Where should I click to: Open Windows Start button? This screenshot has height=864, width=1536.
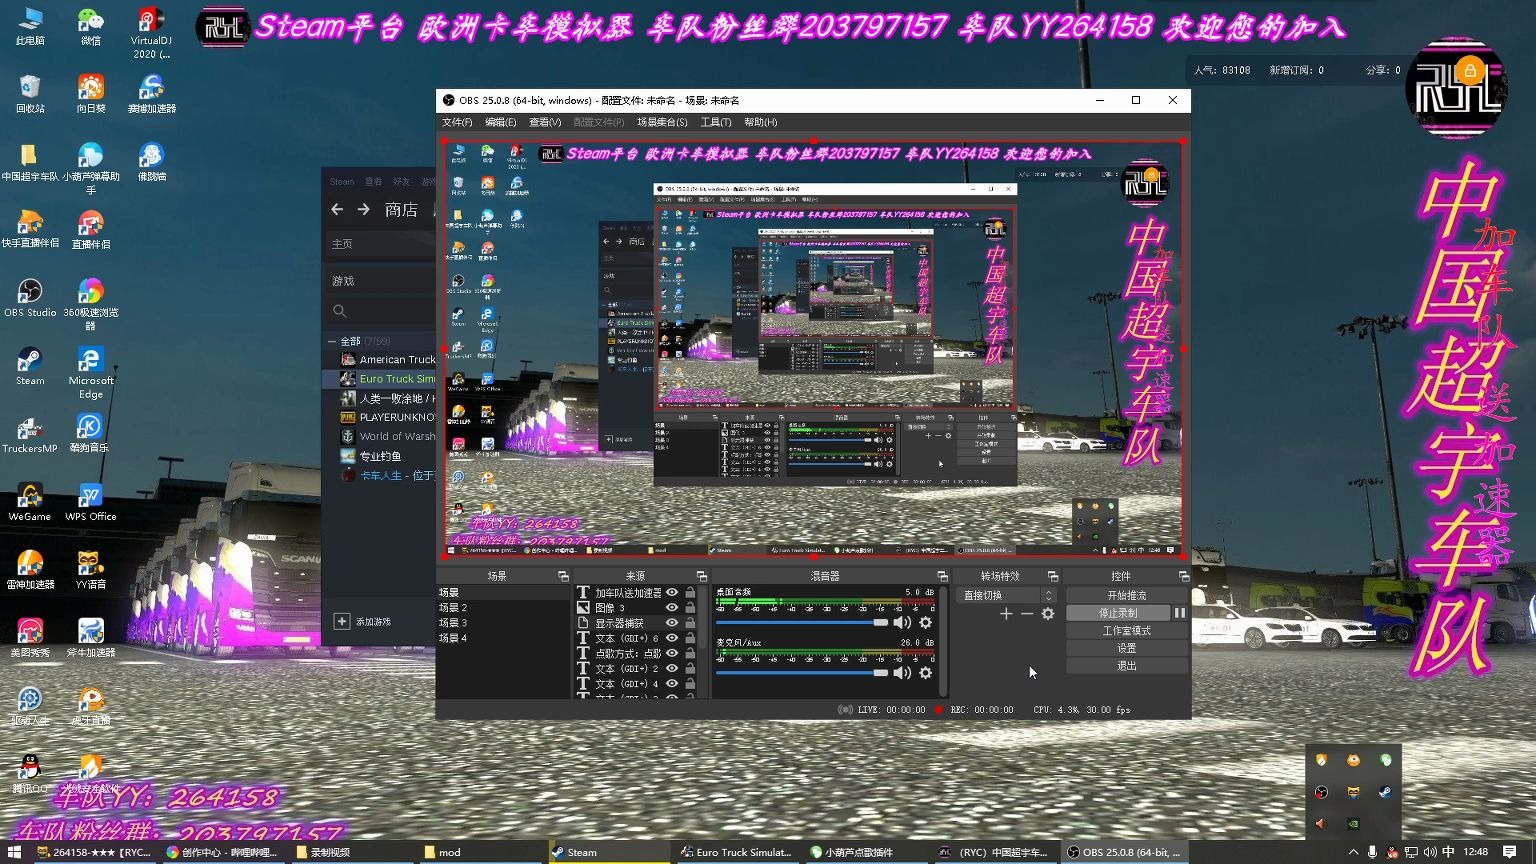click(14, 852)
